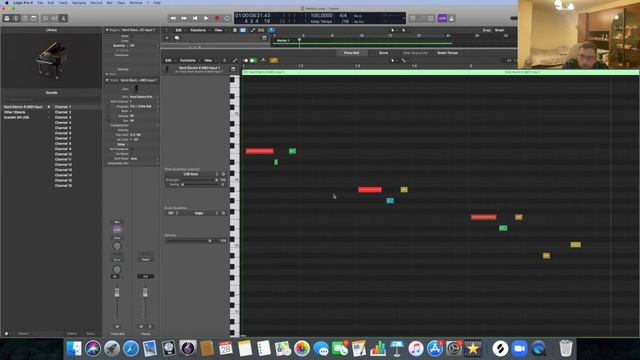This screenshot has width=640, height=360.
Task: Select Channel 1 in Library list
Action: point(63,107)
